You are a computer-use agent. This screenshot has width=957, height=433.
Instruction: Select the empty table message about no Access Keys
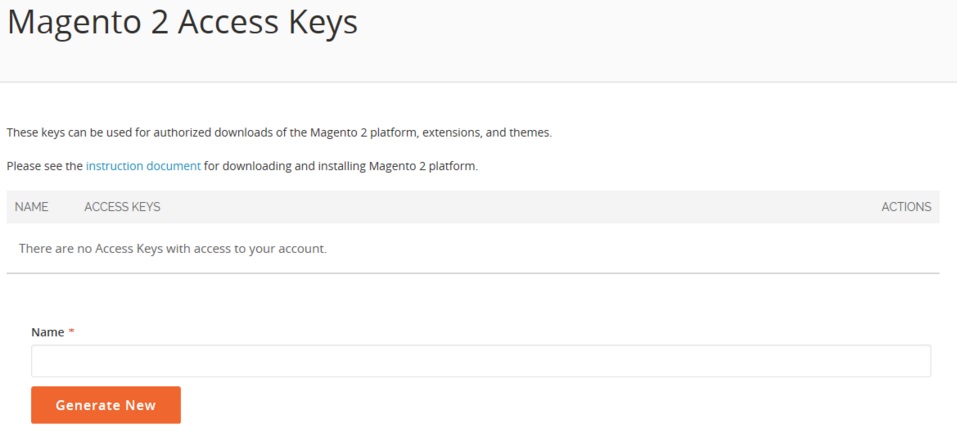pos(173,249)
